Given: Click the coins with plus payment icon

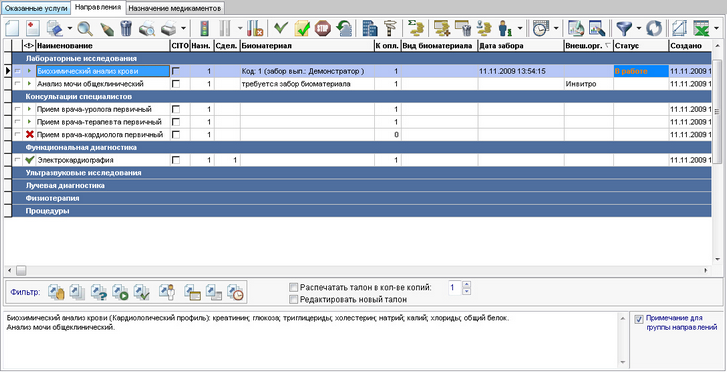Looking at the screenshot, I should point(441,29).
